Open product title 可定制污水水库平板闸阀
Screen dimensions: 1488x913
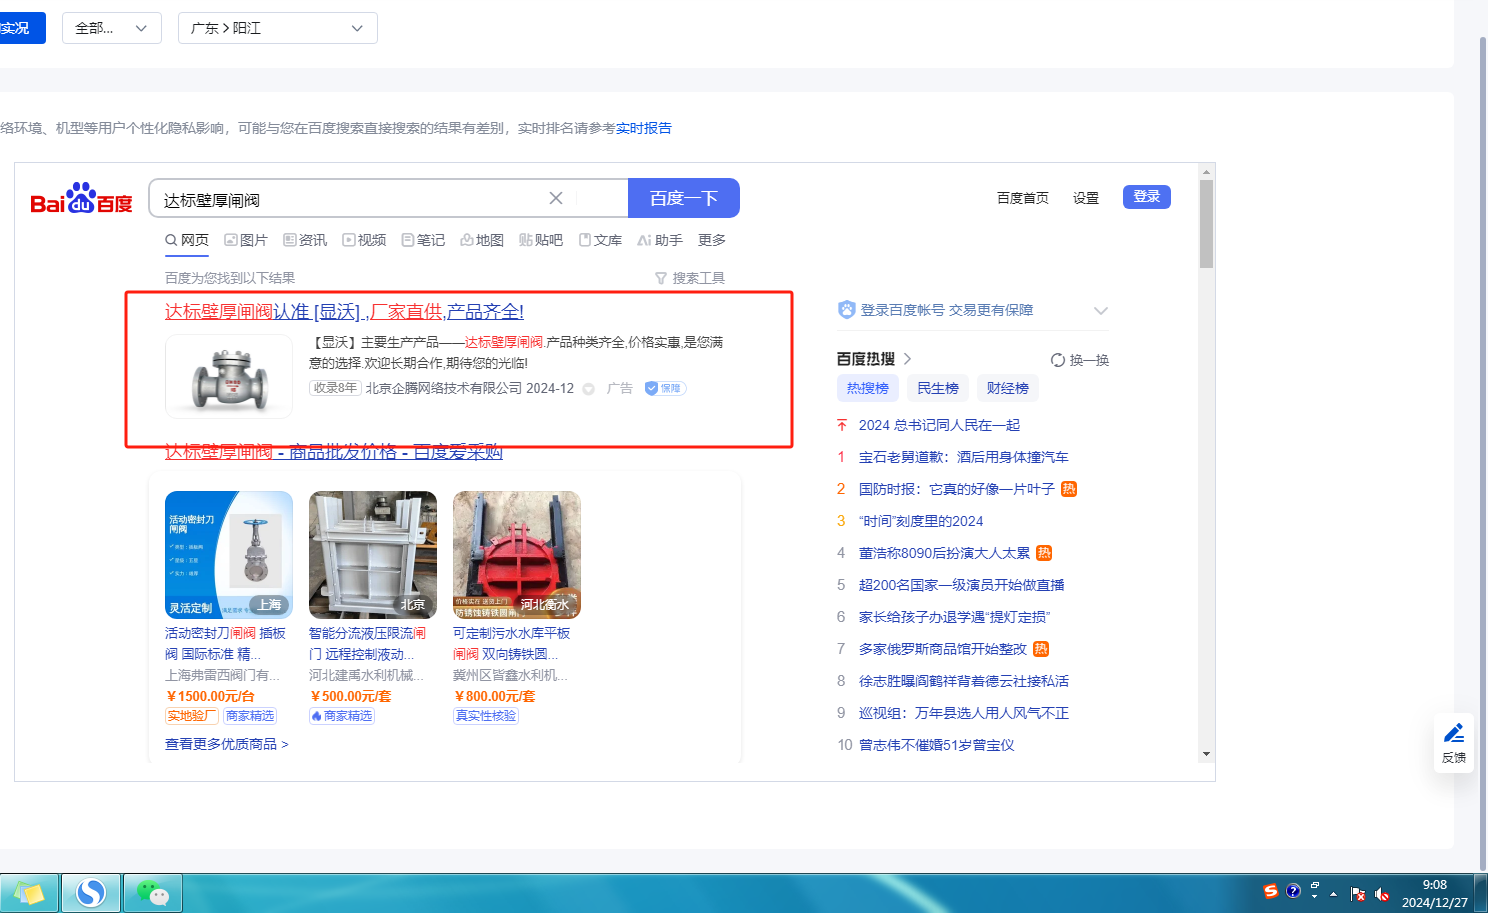[x=512, y=643]
